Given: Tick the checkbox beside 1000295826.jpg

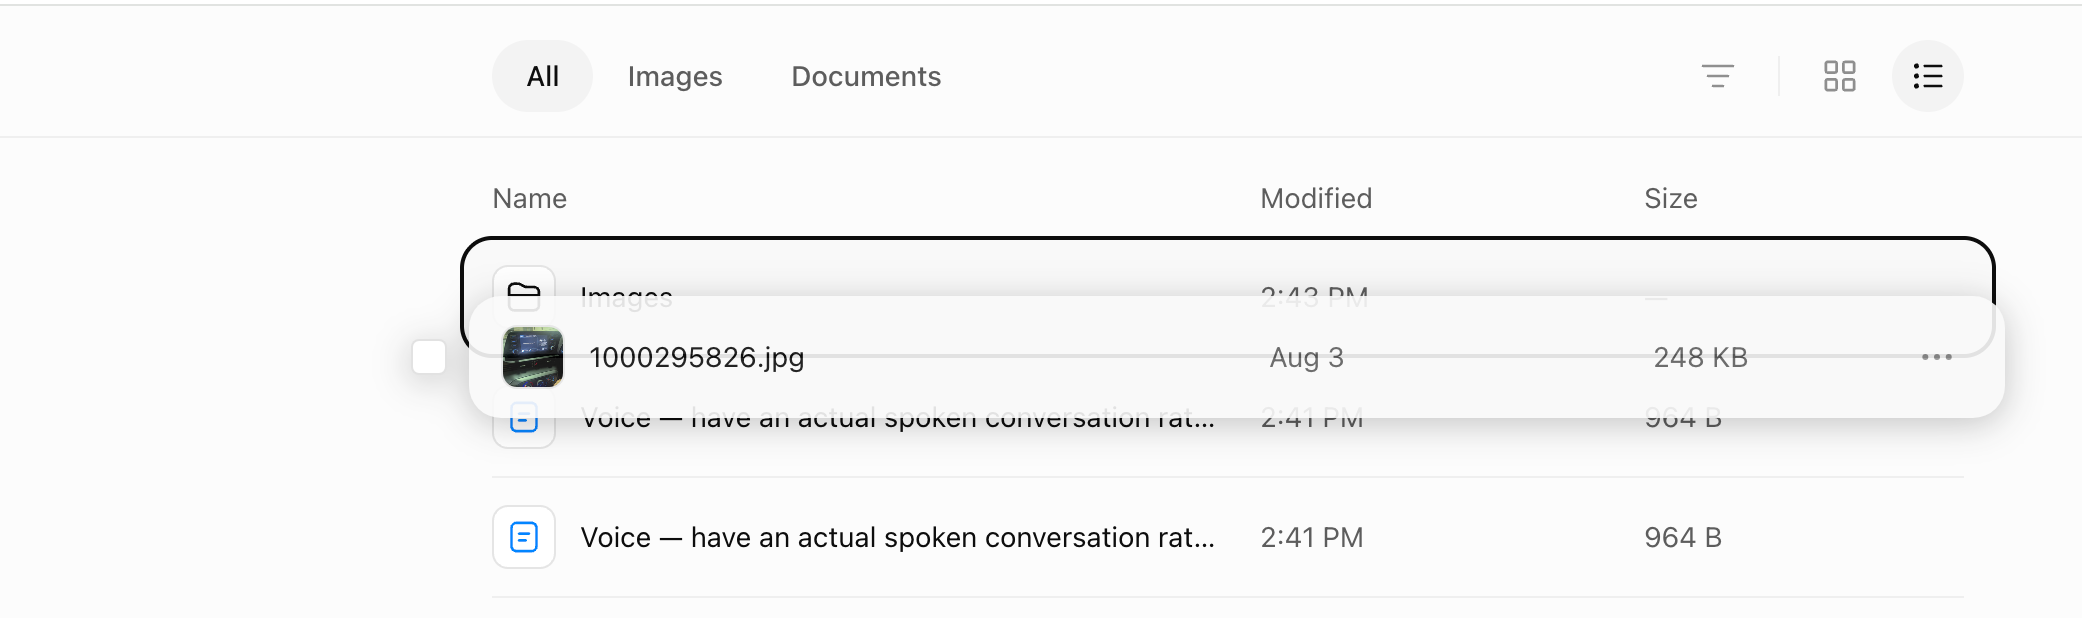Looking at the screenshot, I should point(429,357).
